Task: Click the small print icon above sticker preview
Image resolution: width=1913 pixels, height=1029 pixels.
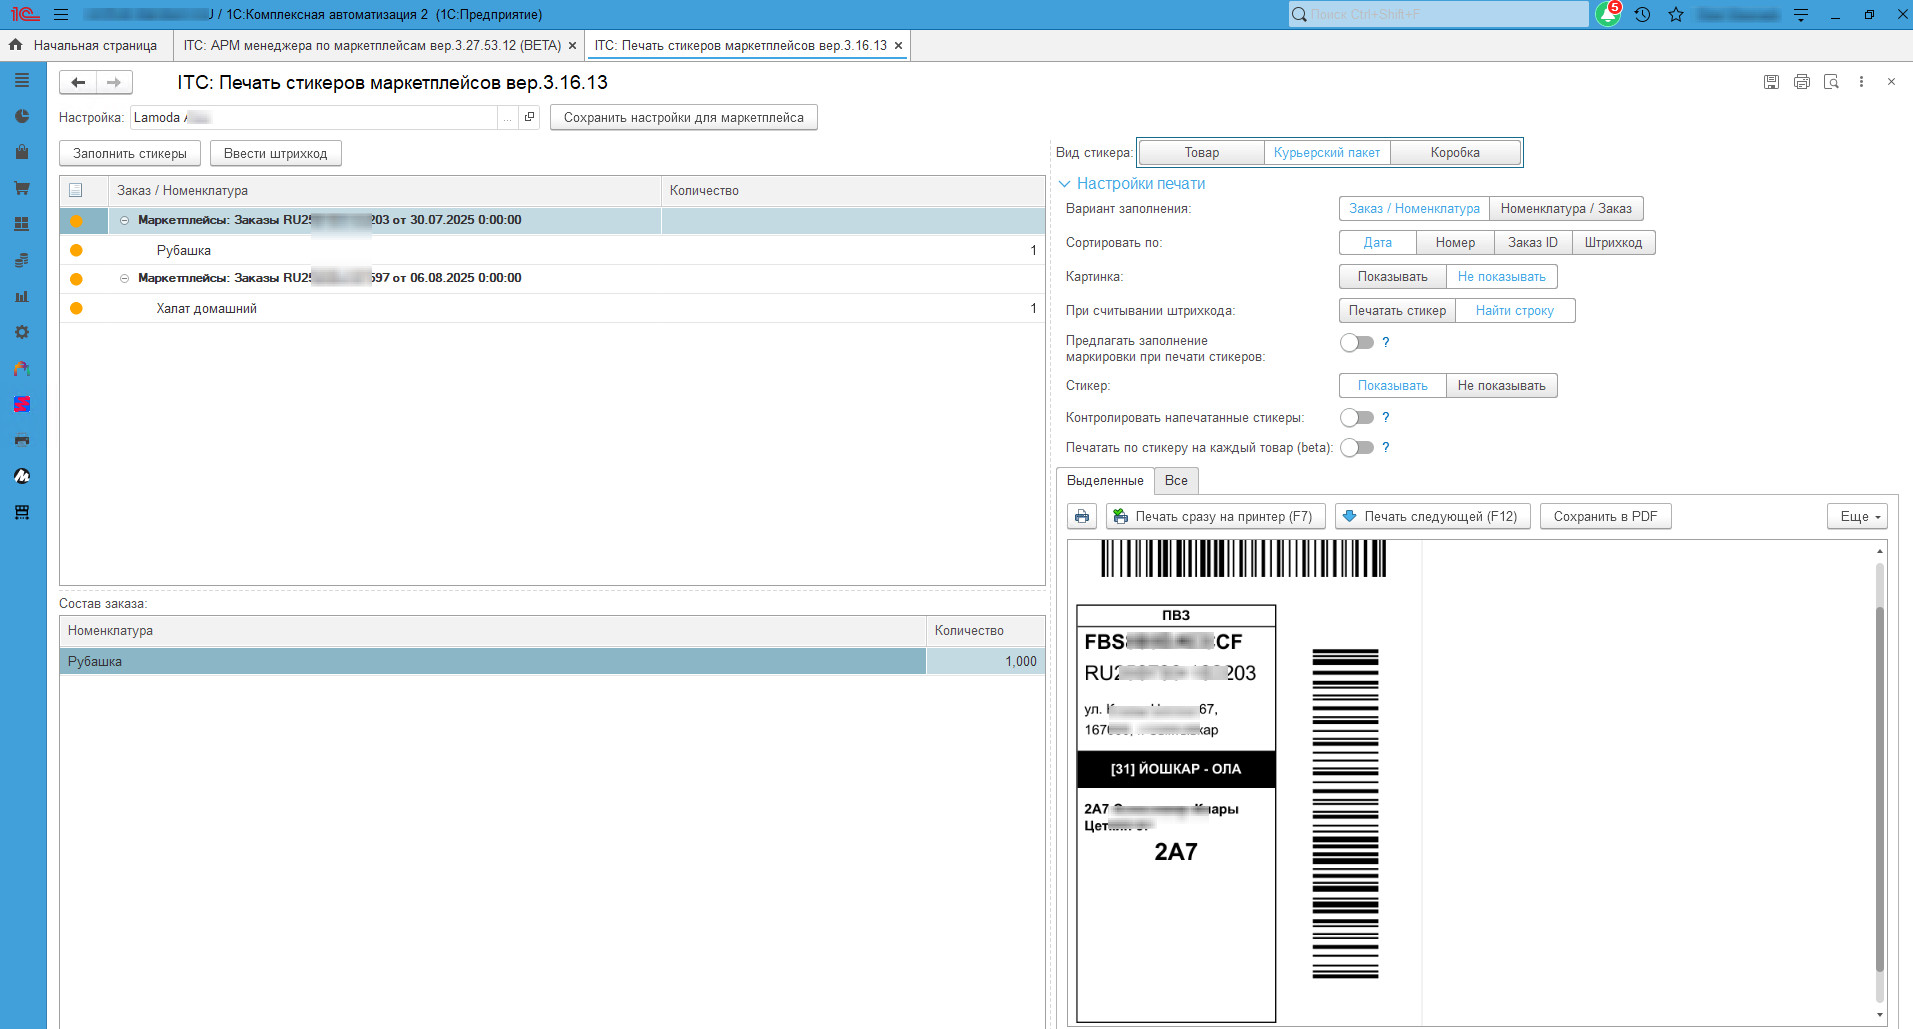Action: [x=1082, y=517]
